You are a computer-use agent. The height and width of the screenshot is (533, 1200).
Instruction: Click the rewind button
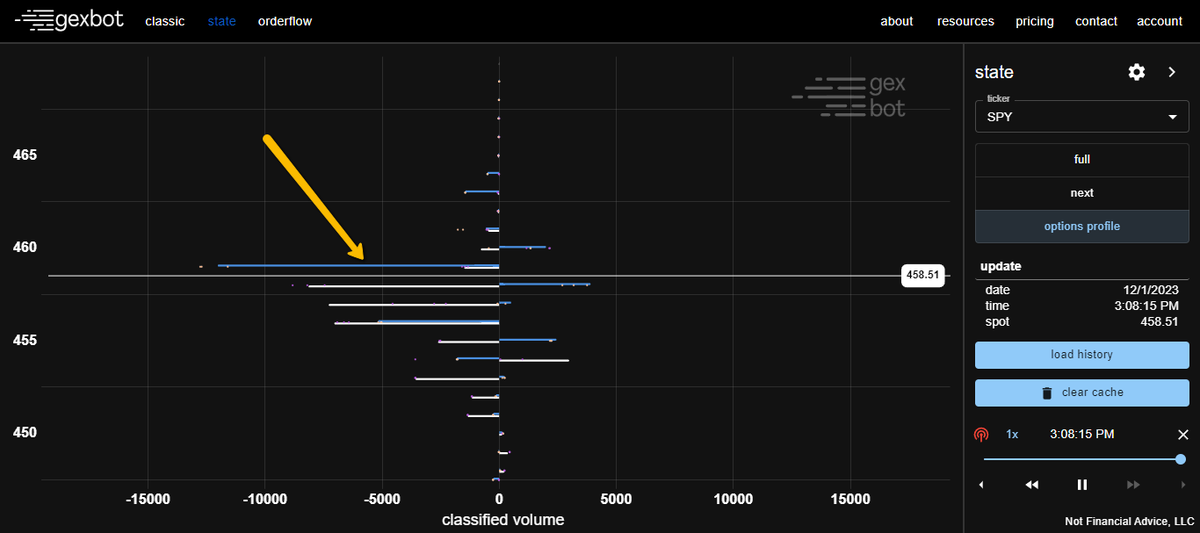click(1032, 485)
